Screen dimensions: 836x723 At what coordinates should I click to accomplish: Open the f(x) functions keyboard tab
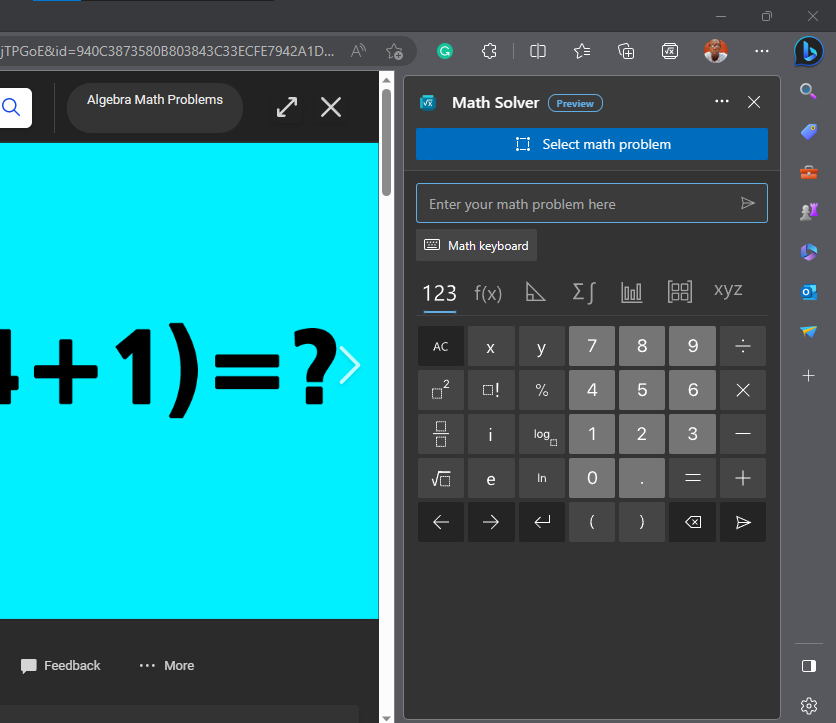(488, 293)
